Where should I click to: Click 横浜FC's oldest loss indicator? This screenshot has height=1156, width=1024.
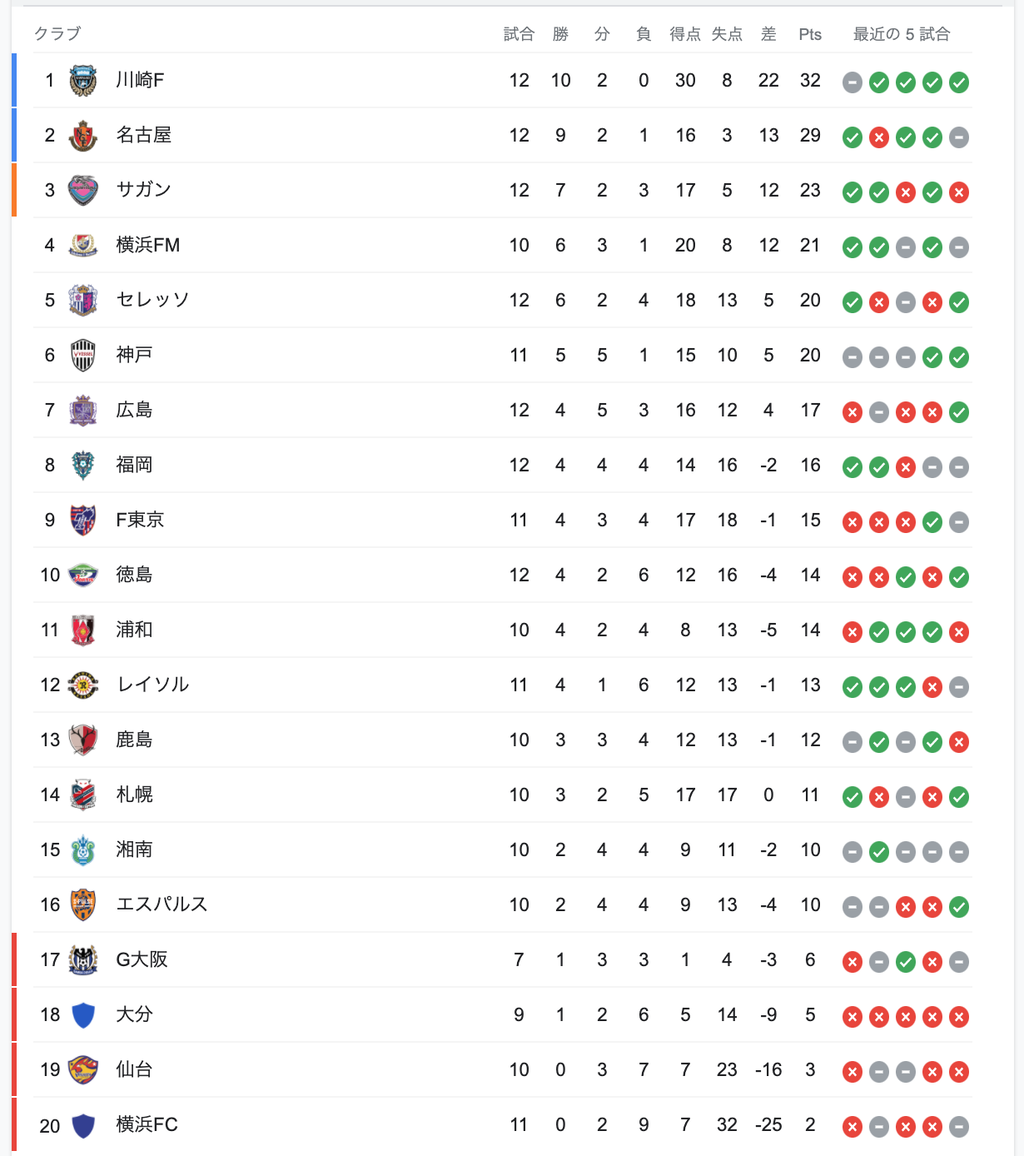coord(852,1127)
